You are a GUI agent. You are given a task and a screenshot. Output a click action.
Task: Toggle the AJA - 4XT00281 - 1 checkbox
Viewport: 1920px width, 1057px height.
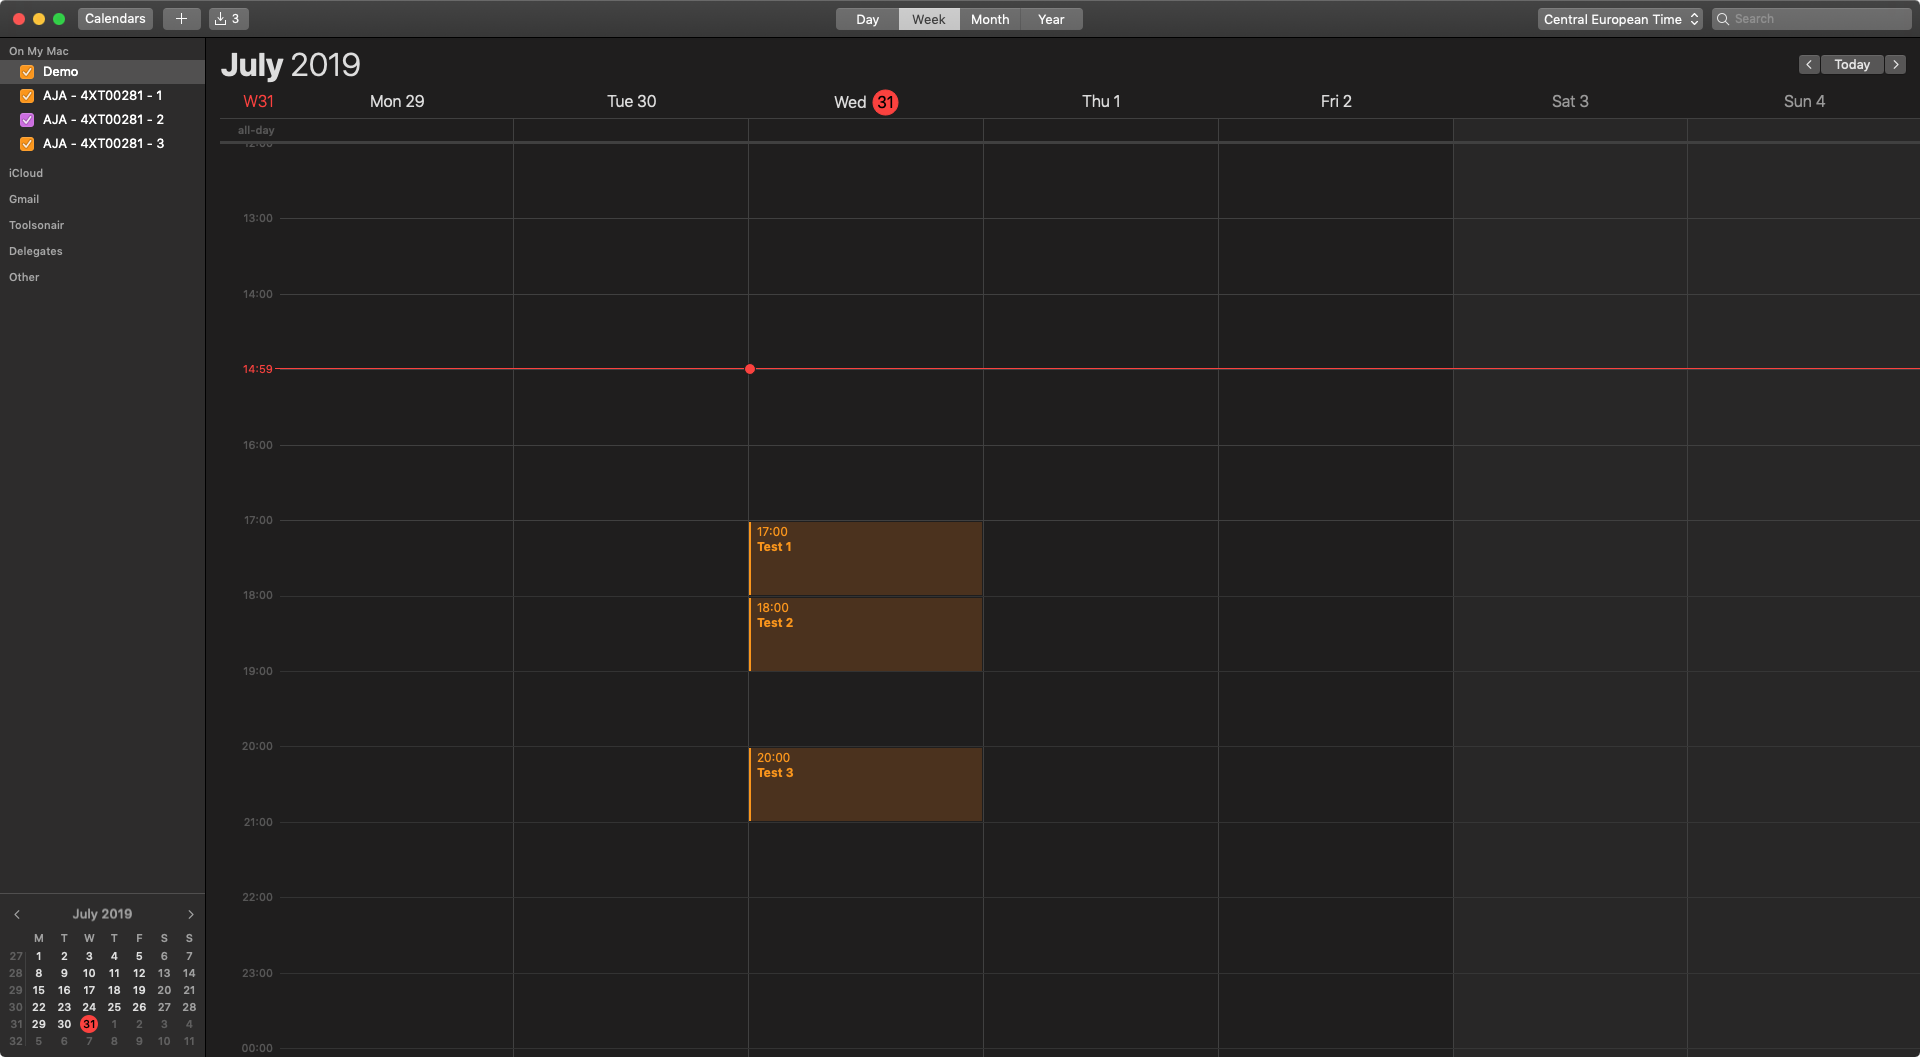coord(27,96)
